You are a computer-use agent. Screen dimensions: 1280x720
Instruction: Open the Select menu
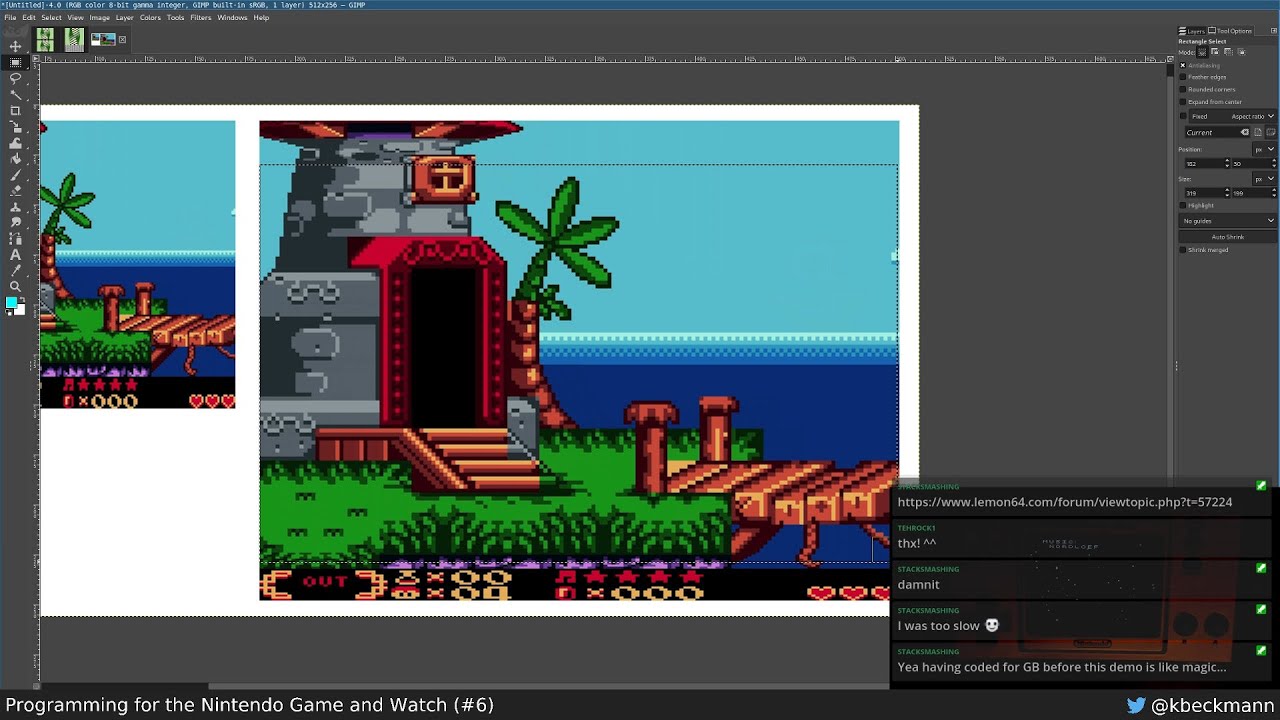pos(51,17)
